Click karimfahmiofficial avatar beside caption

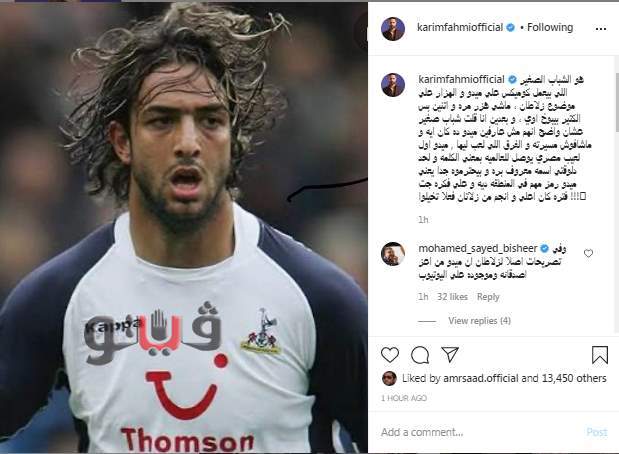click(393, 84)
